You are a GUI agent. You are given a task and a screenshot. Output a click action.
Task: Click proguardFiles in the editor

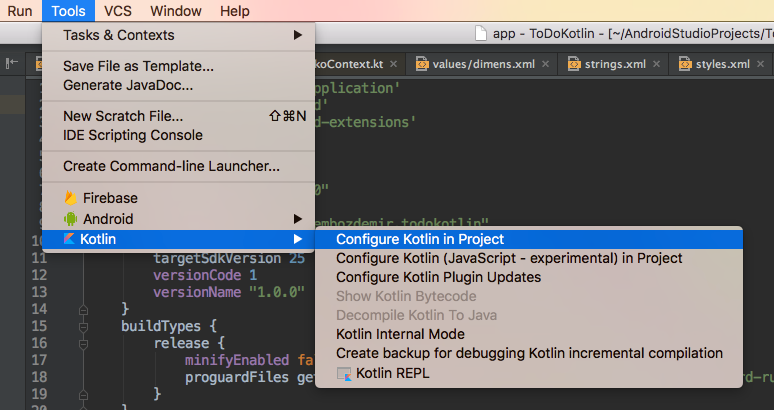click(237, 377)
